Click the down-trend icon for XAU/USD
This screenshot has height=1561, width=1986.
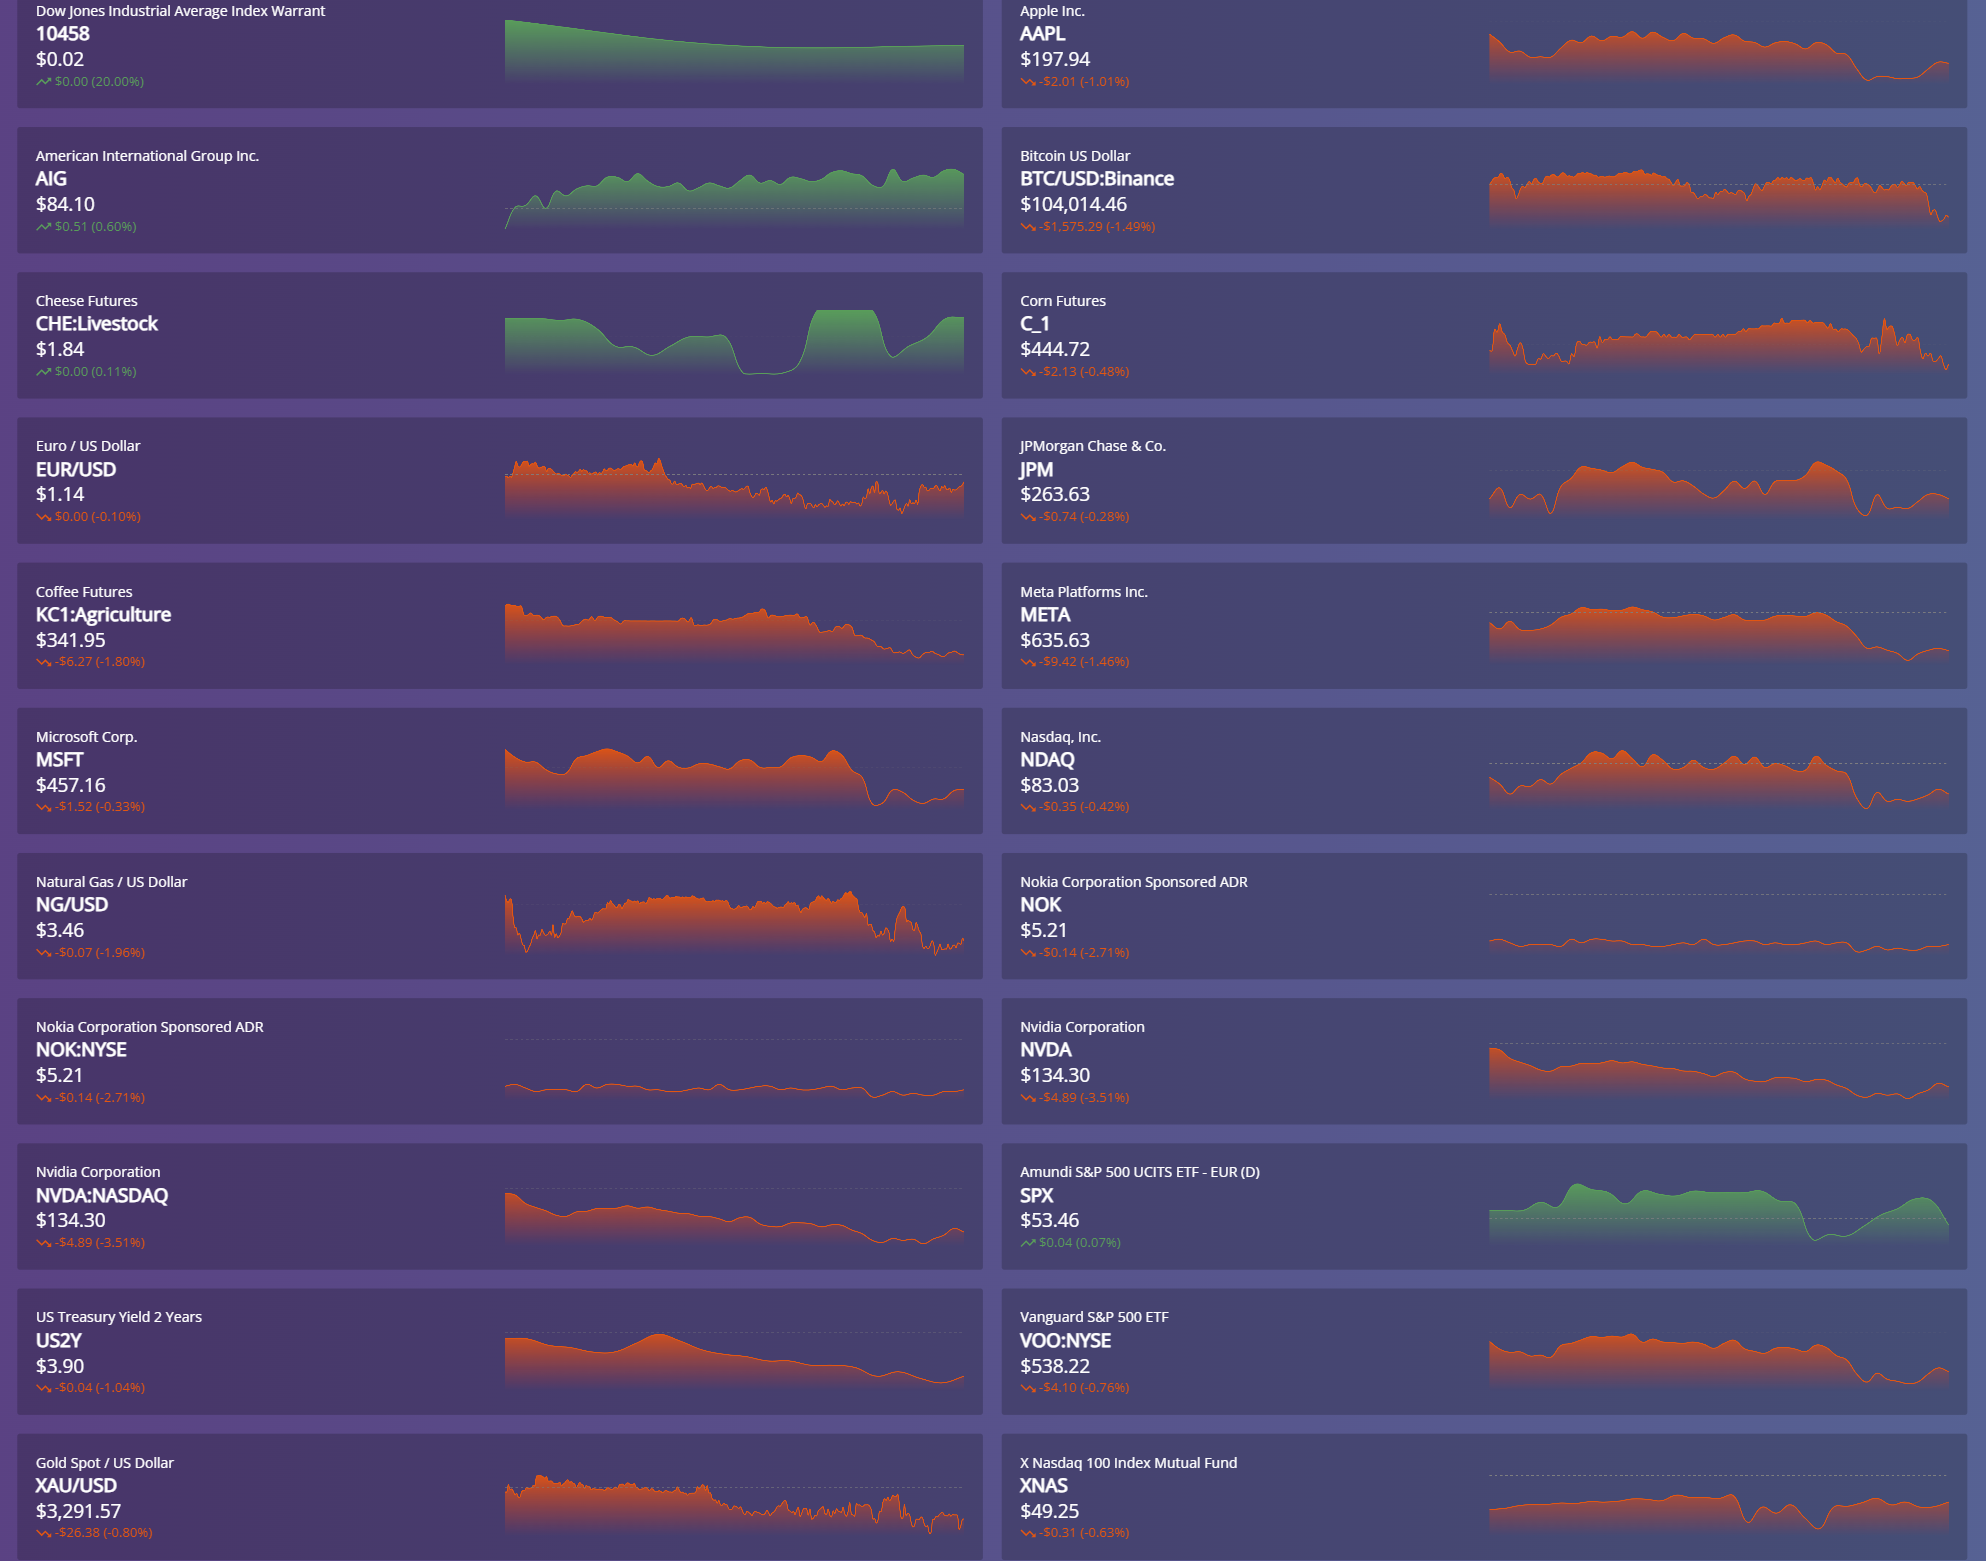click(43, 1533)
